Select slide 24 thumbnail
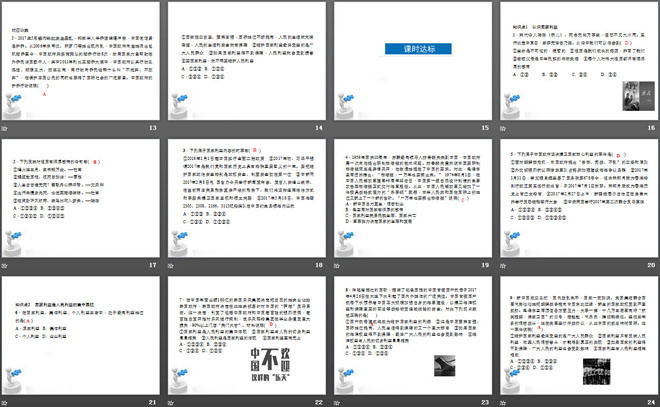Viewport: 660px width, 407px height. pos(579,335)
